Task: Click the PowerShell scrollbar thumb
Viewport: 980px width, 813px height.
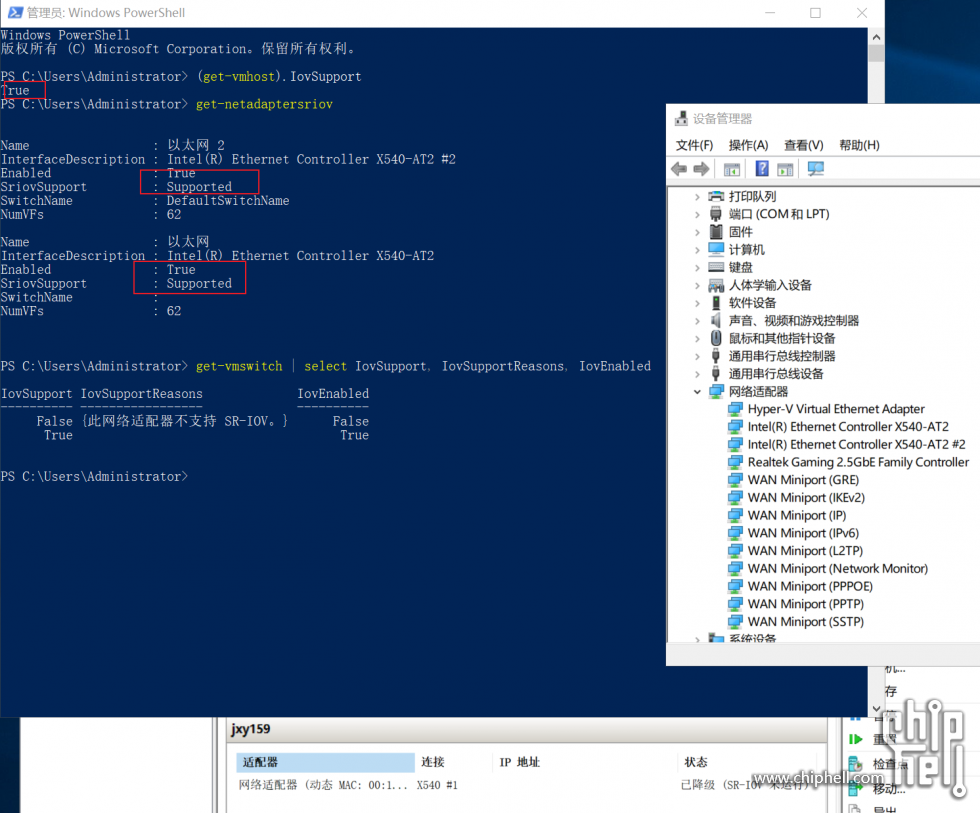Action: (876, 54)
